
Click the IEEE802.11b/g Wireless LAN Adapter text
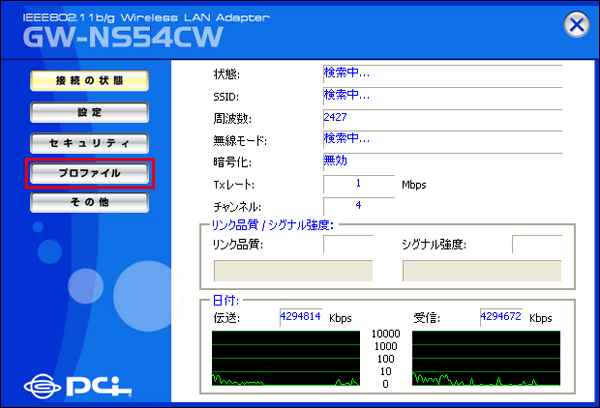(146, 18)
